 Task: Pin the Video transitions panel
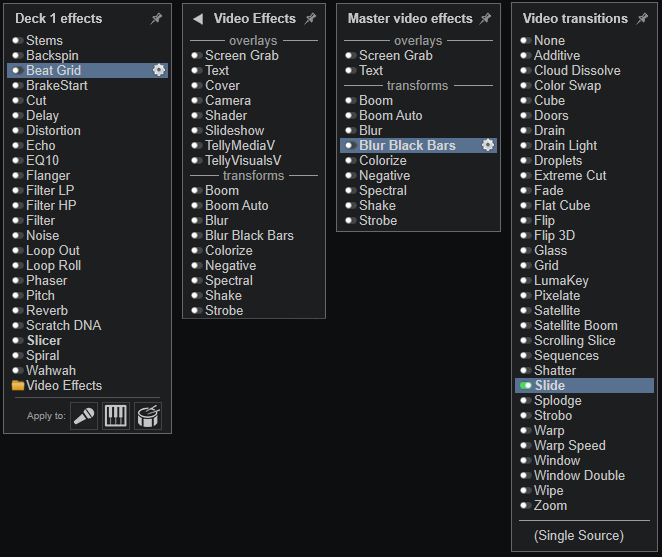click(642, 18)
